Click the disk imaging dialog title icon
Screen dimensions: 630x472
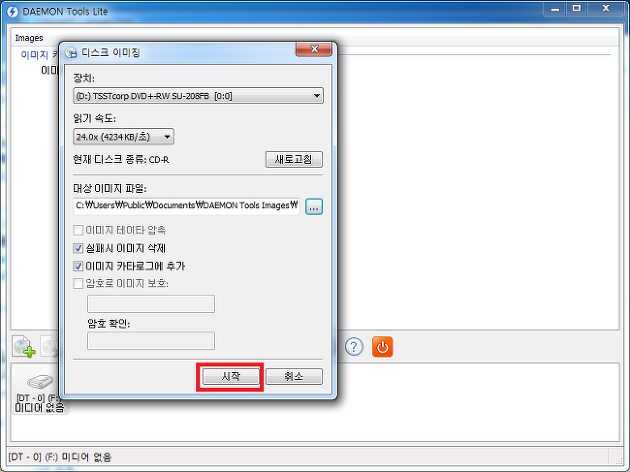click(71, 52)
